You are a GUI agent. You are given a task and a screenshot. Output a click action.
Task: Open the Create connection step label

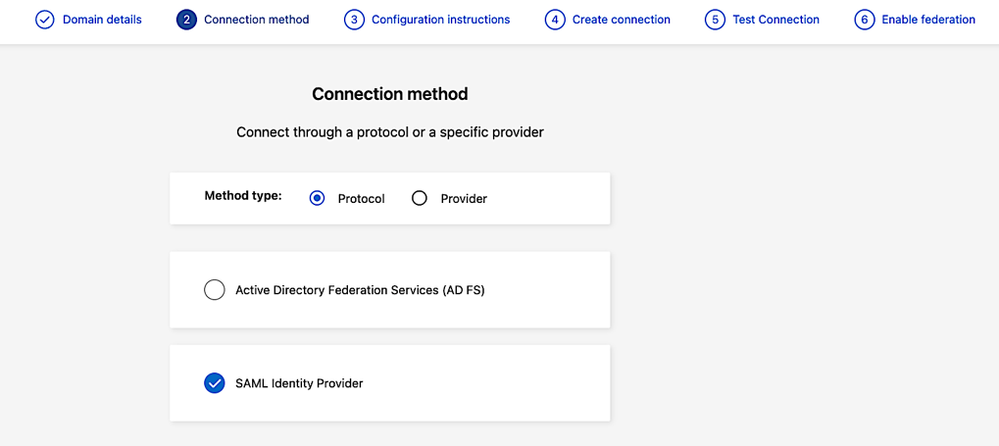[x=621, y=20]
